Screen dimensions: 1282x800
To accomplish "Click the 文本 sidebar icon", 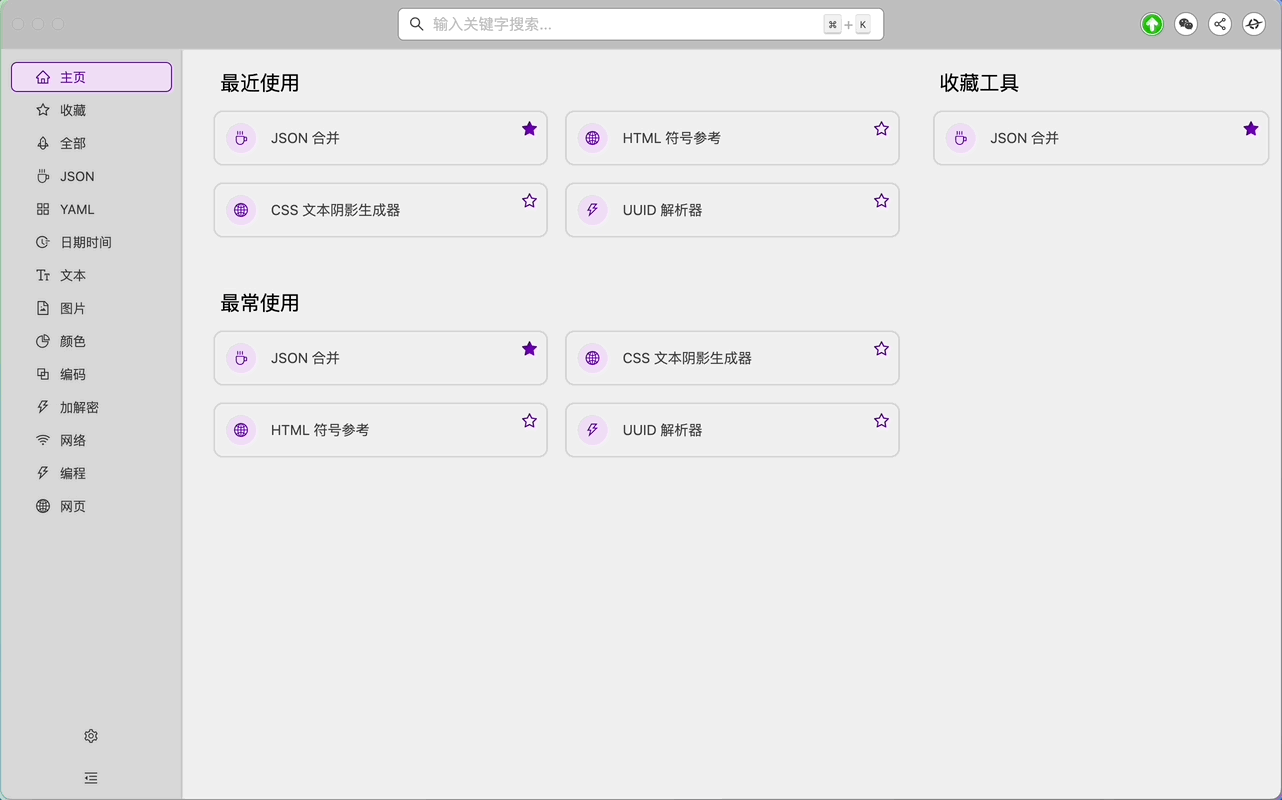I will point(43,275).
